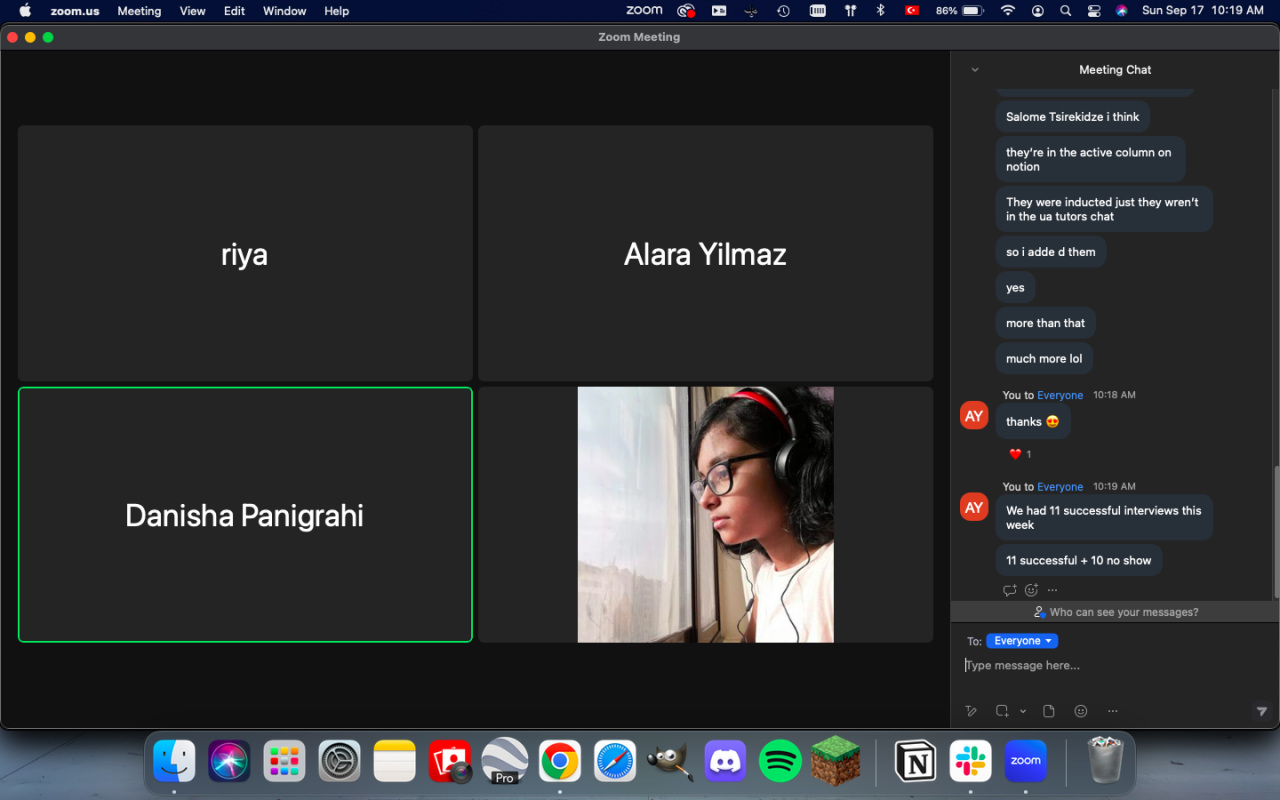The image size is (1280, 800).
Task: Add reaction to the last chat message
Action: [x=1031, y=590]
